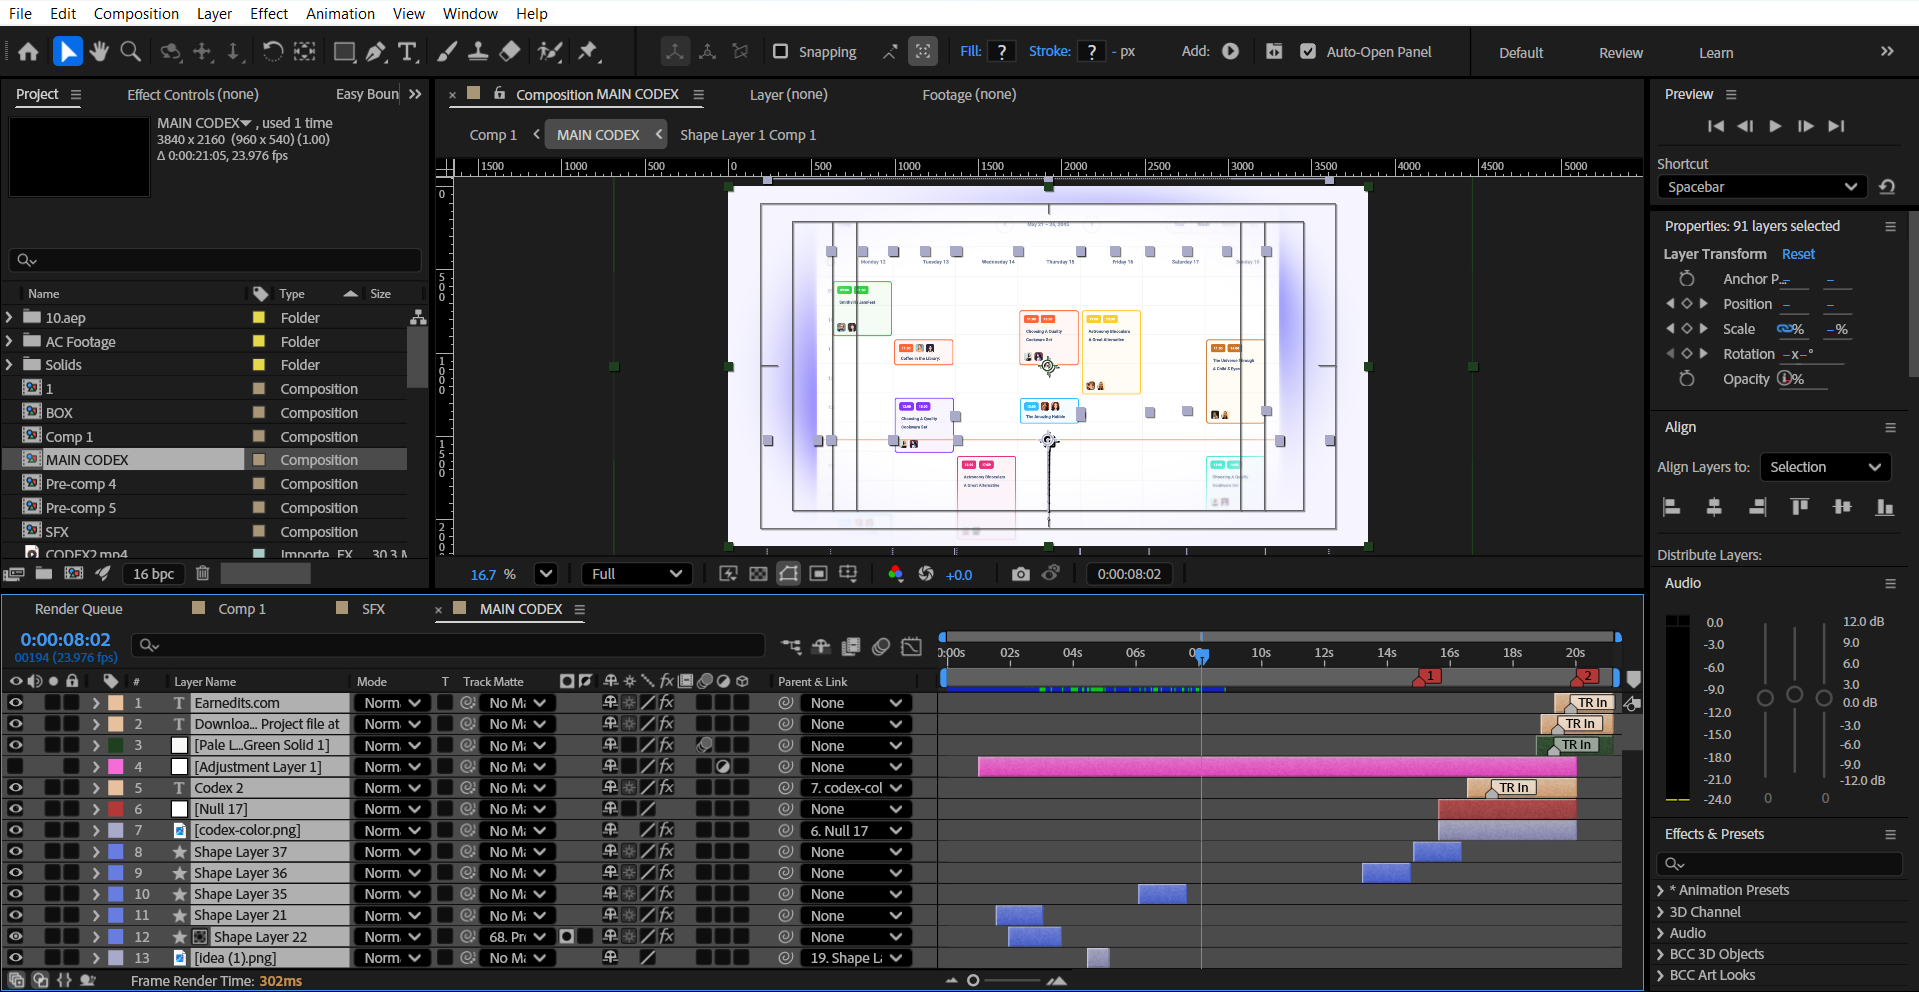
Task: Open the Shortcut Spacebar dropdown
Action: [x=1762, y=187]
